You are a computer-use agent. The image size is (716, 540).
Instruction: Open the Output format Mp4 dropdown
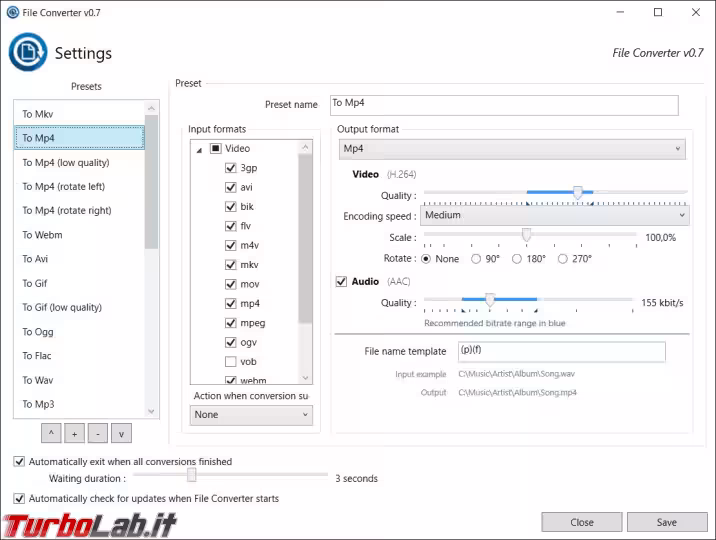coord(512,149)
